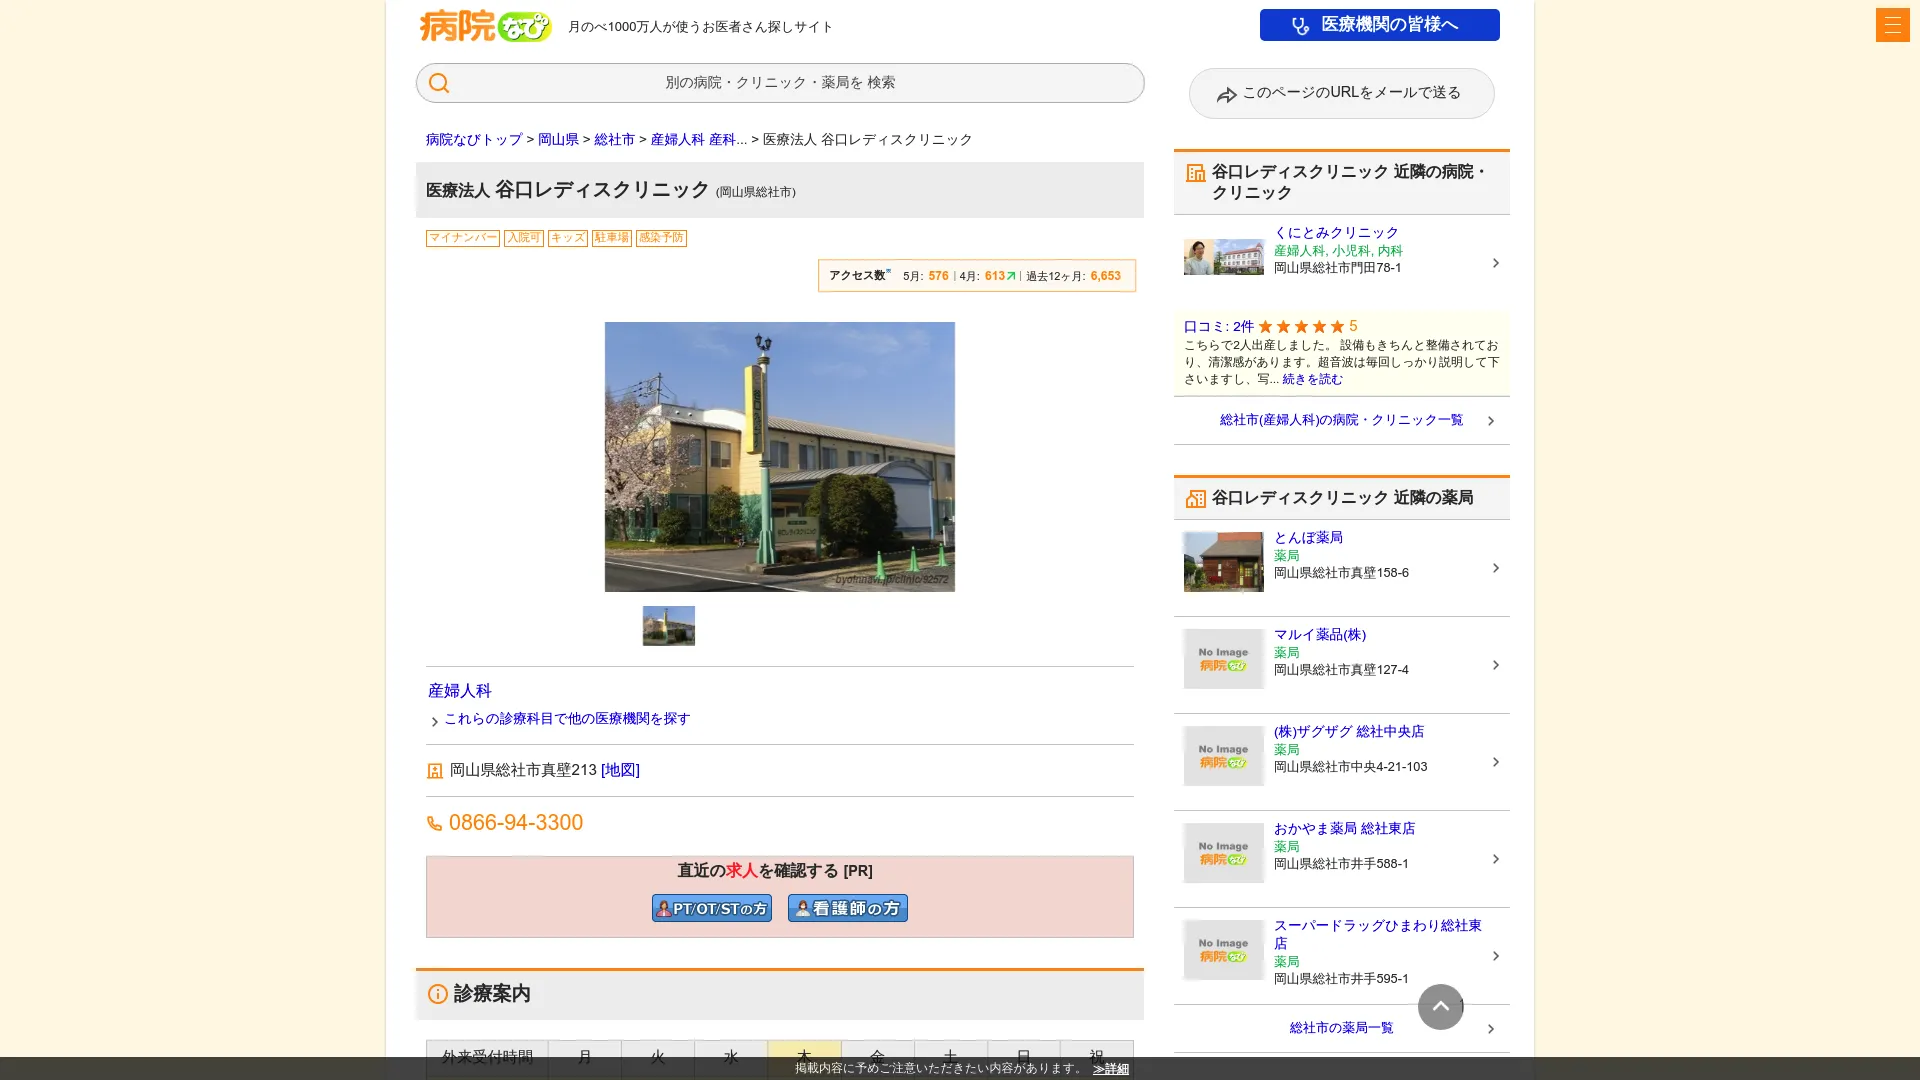Viewport: 1920px width, 1080px height.
Task: Click the くにとみクリニック thumbnail image
Action: click(x=1223, y=257)
